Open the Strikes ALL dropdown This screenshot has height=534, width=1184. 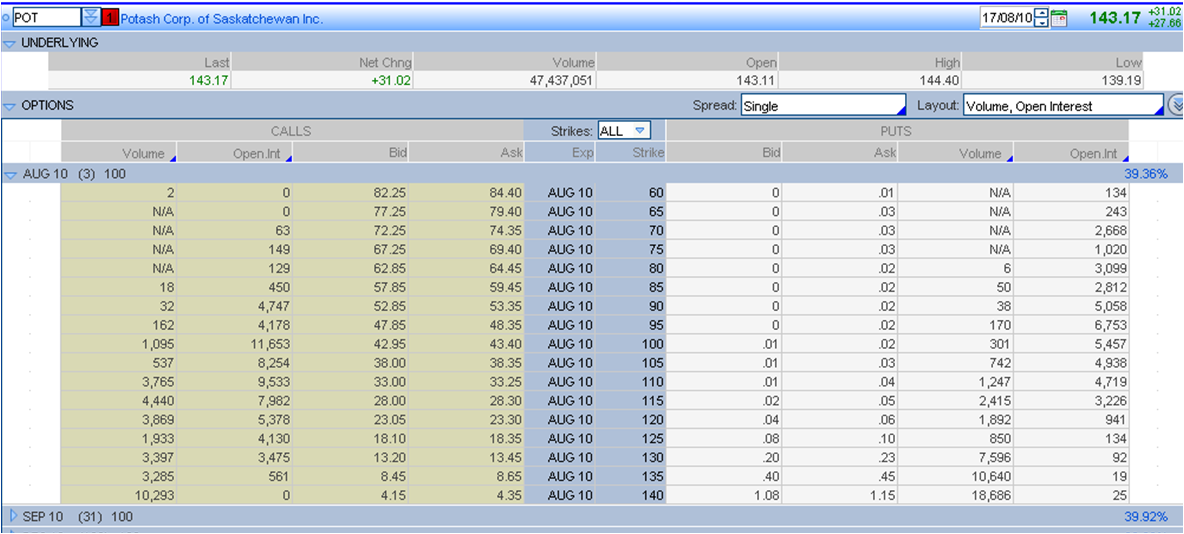tap(624, 131)
